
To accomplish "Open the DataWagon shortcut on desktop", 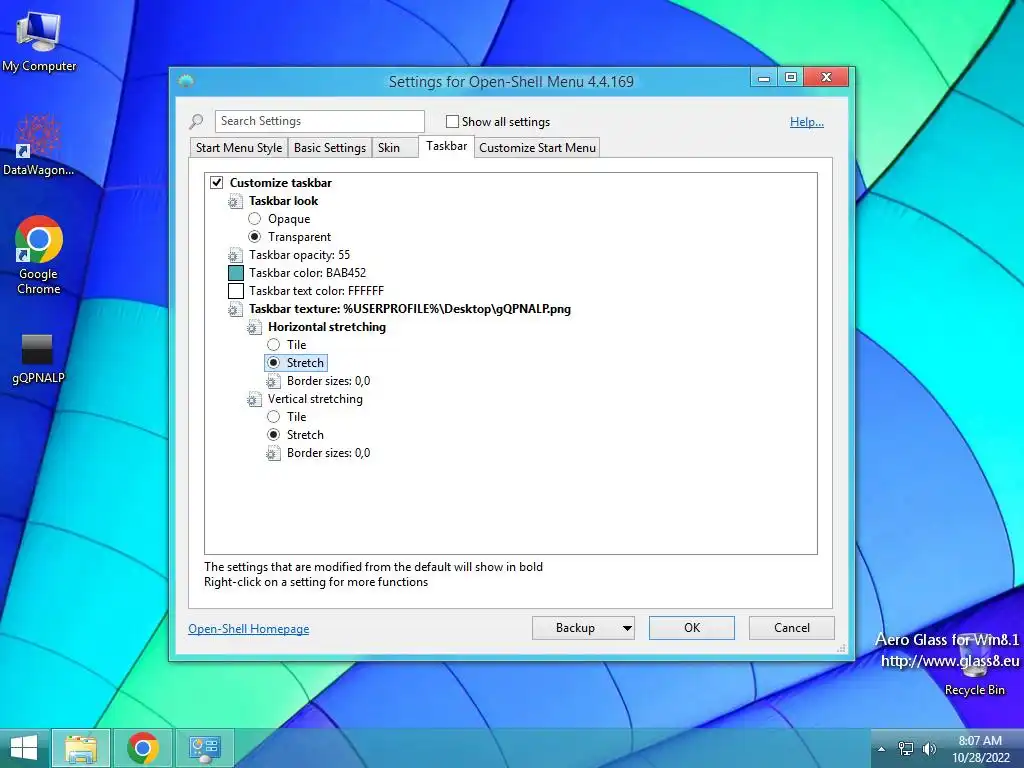I will point(39,145).
